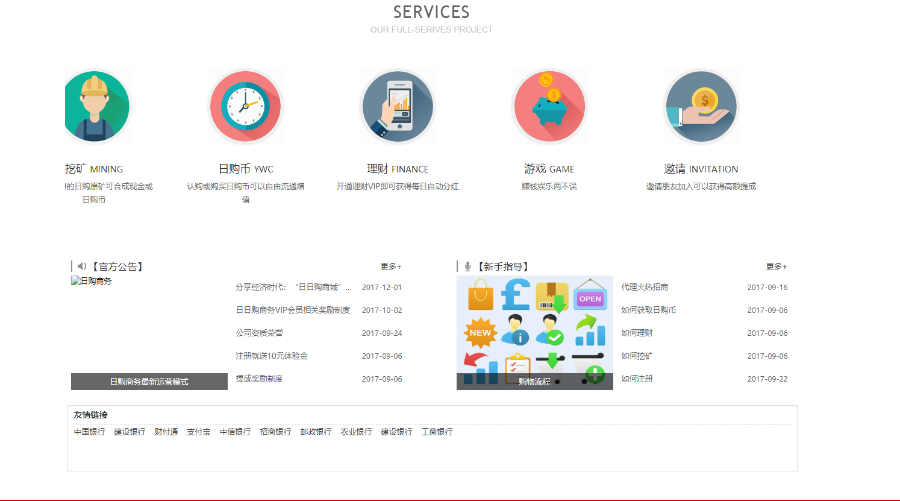This screenshot has width=900, height=501.
Task: Click date 2017-12-01 in announcements
Action: pos(382,287)
